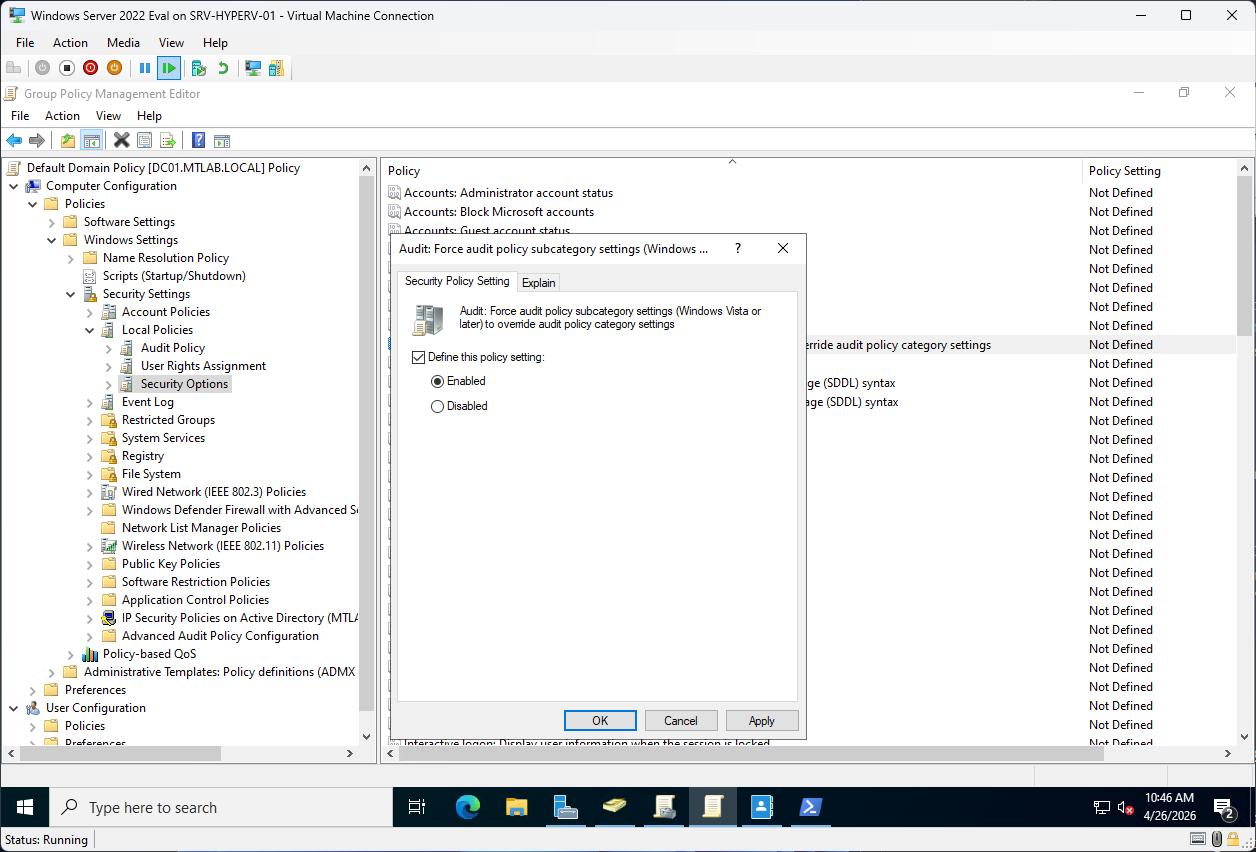Open Task View on the taskbar
The width and height of the screenshot is (1256, 852).
[x=417, y=807]
